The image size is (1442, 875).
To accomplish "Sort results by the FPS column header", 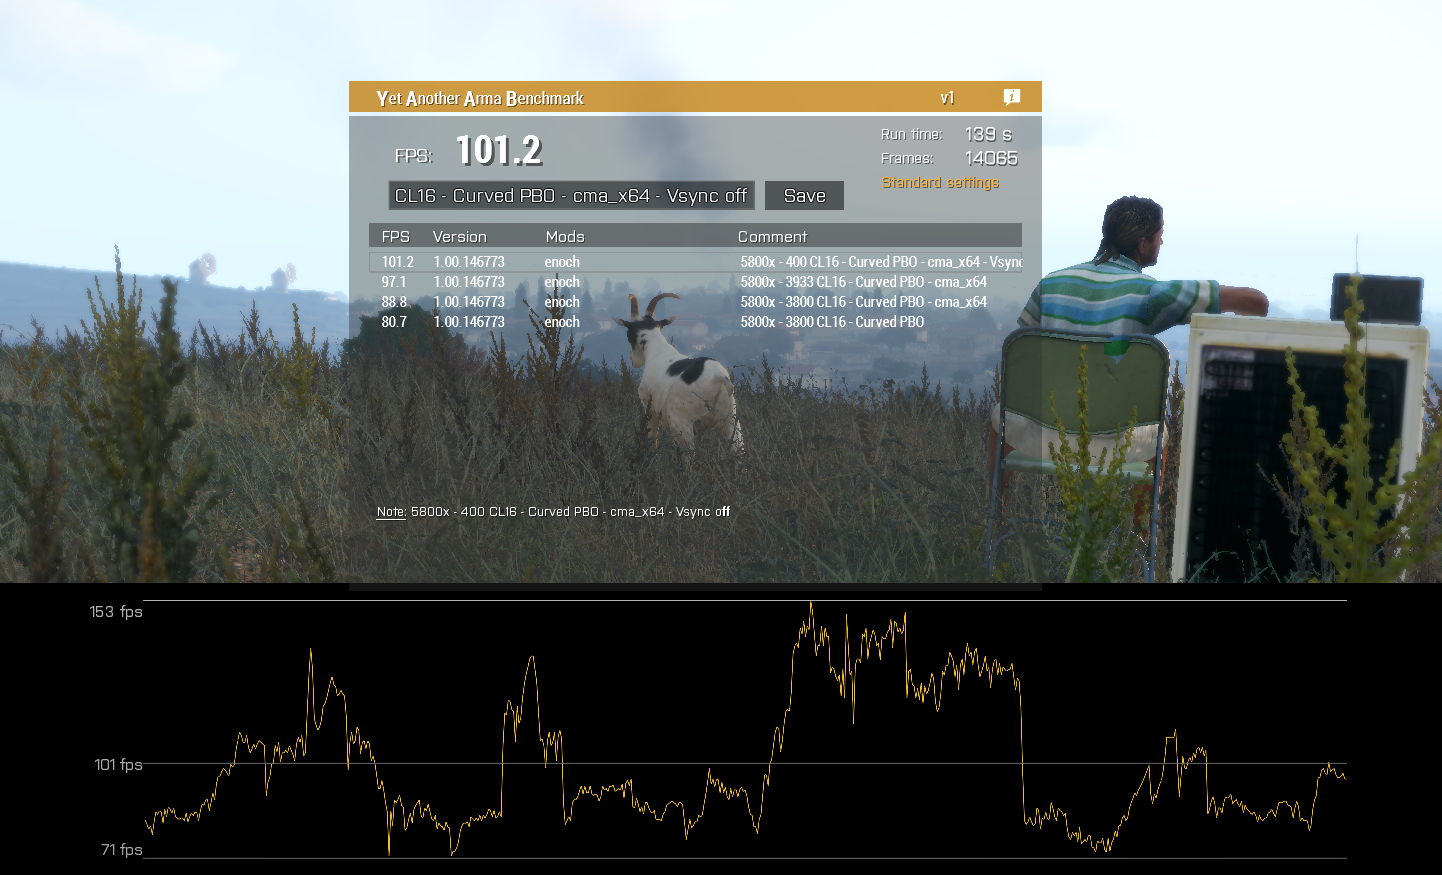I will 395,236.
